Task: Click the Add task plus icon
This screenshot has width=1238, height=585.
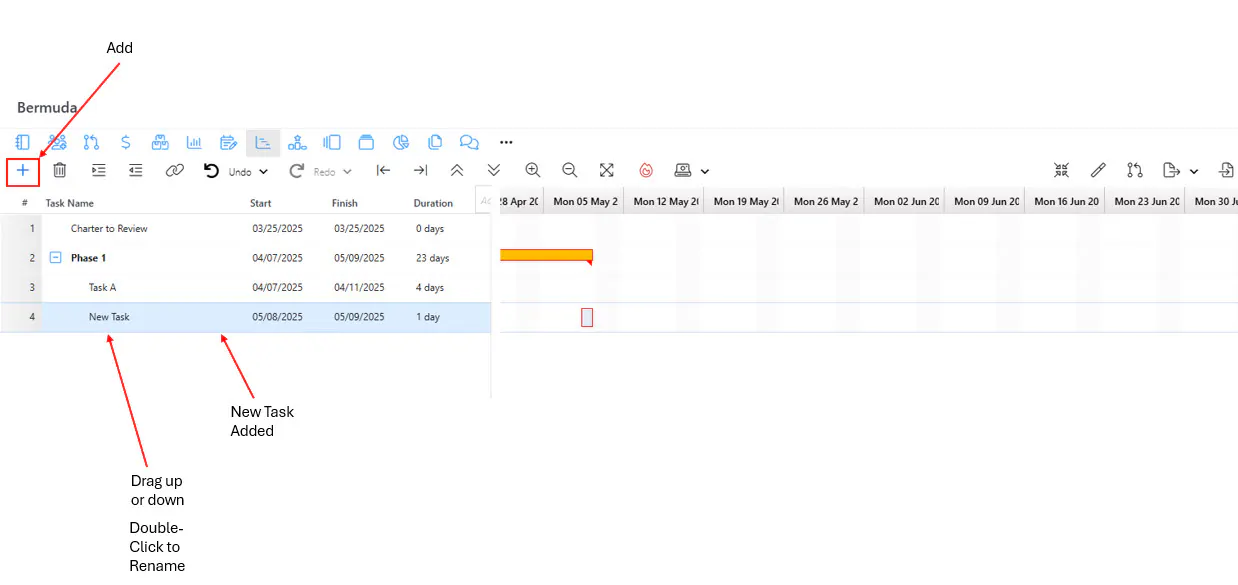Action: click(23, 171)
